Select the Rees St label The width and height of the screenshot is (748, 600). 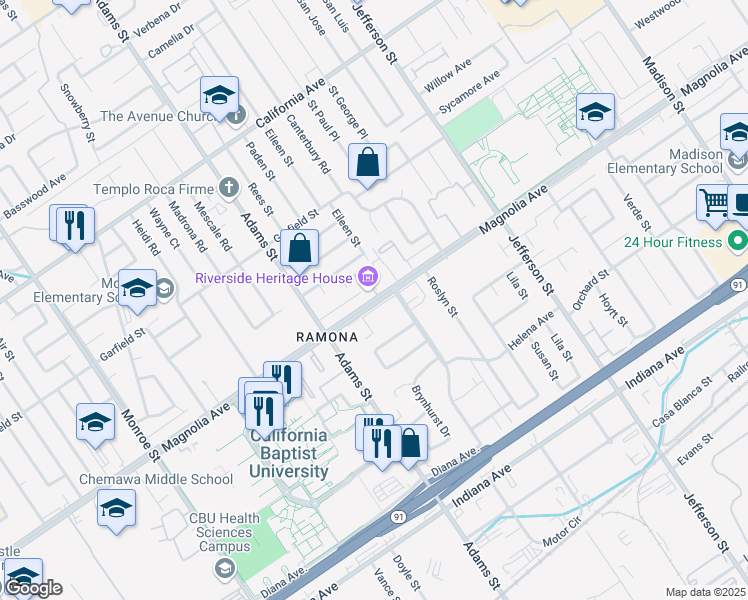pyautogui.click(x=260, y=199)
